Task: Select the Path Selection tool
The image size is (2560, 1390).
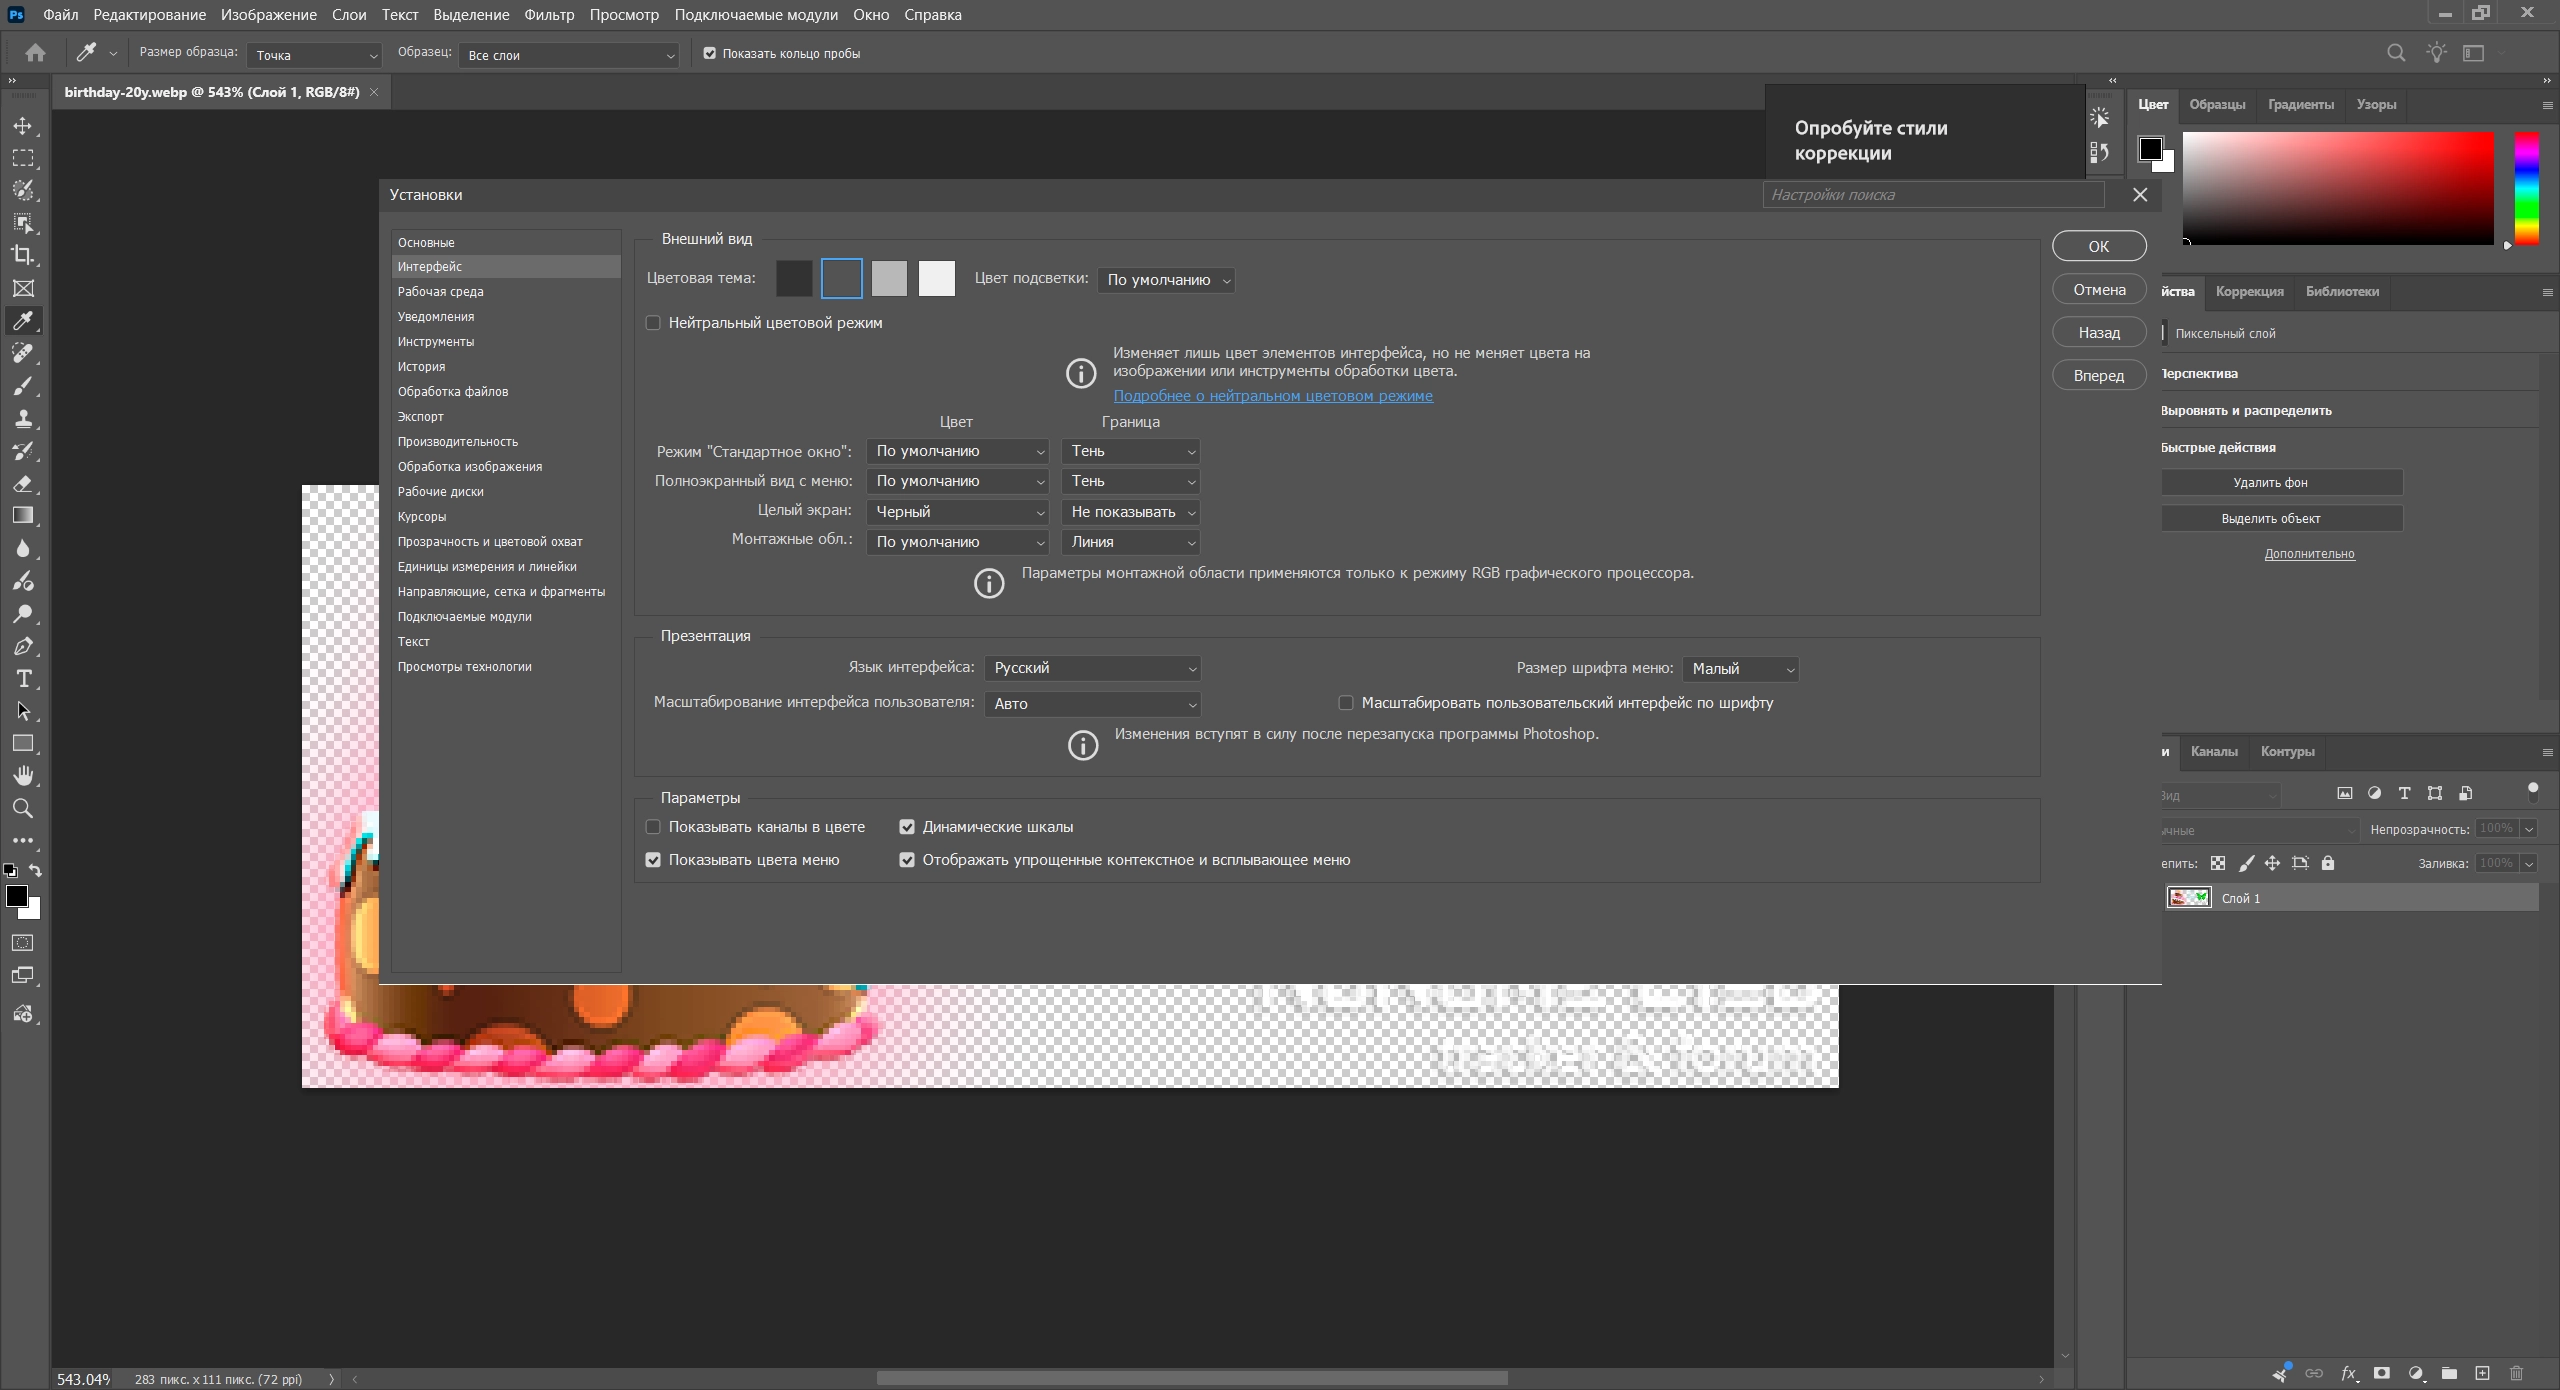Action: (x=23, y=711)
